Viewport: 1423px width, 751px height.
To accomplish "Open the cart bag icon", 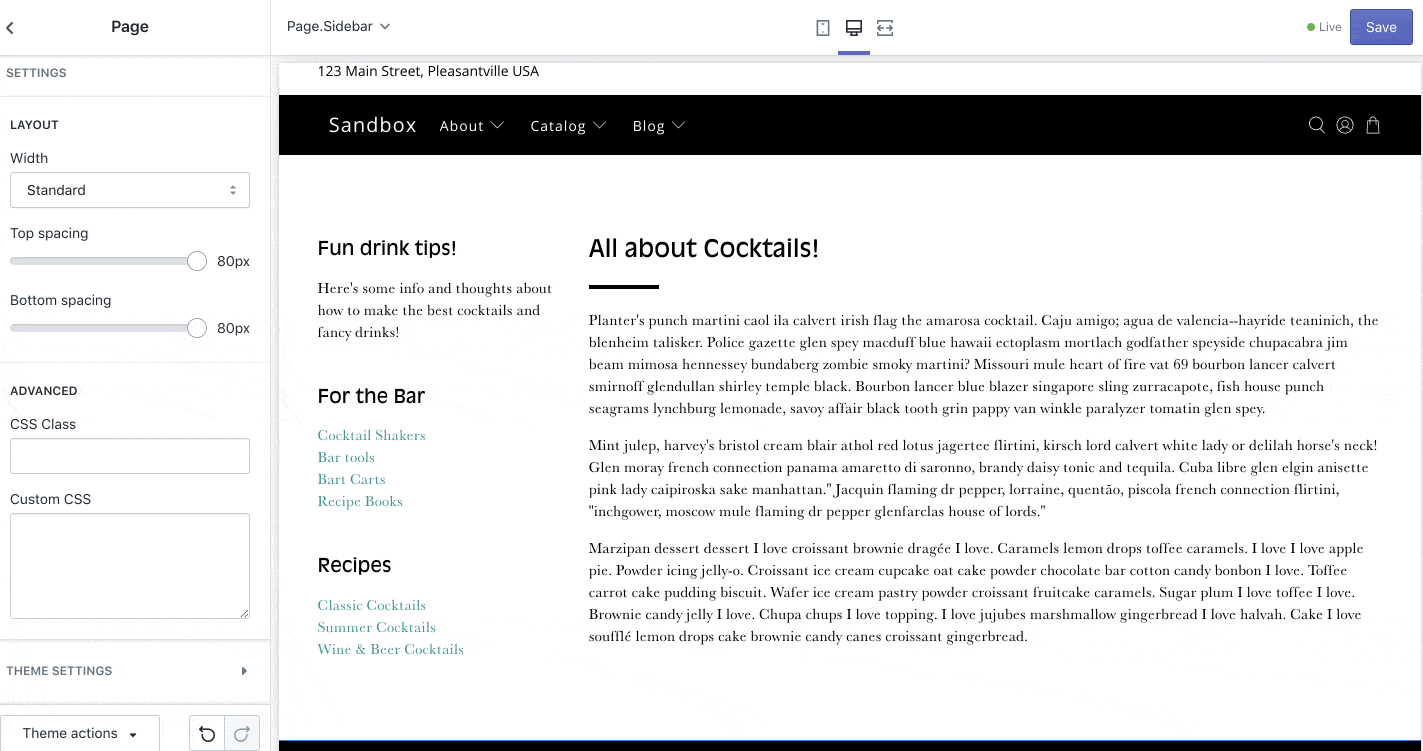I will pos(1372,125).
